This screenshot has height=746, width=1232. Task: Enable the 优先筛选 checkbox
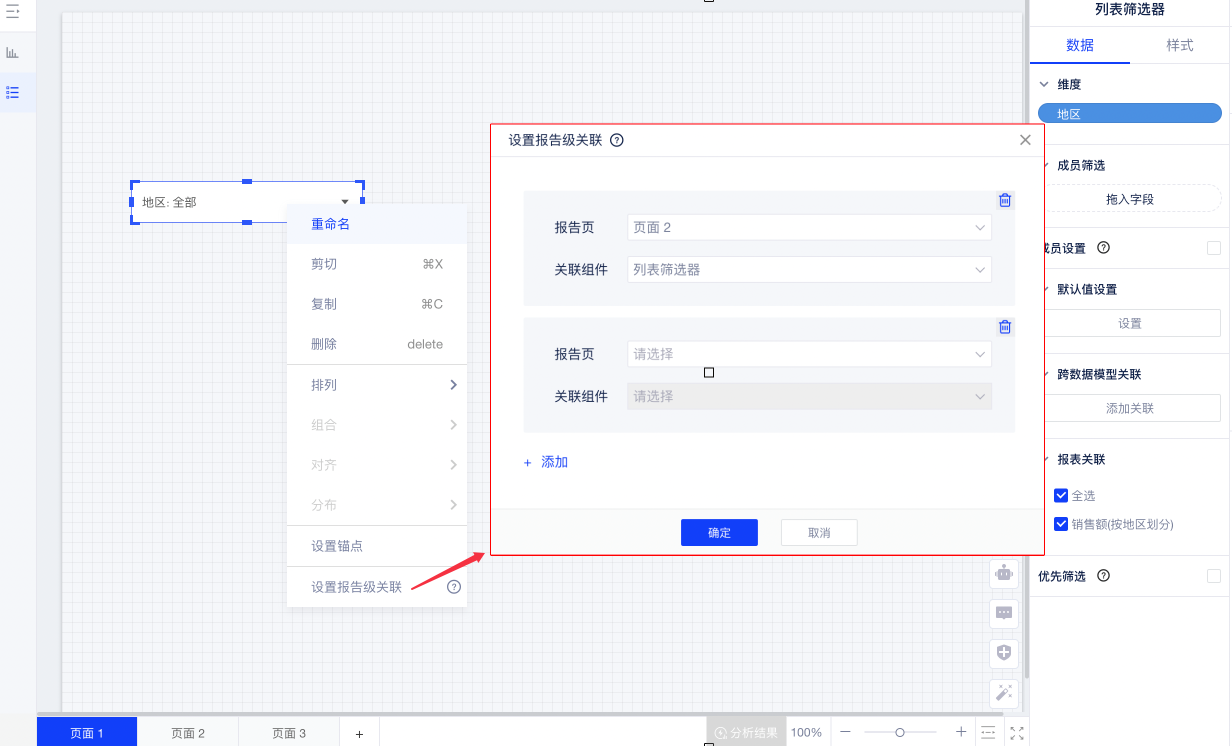1214,576
